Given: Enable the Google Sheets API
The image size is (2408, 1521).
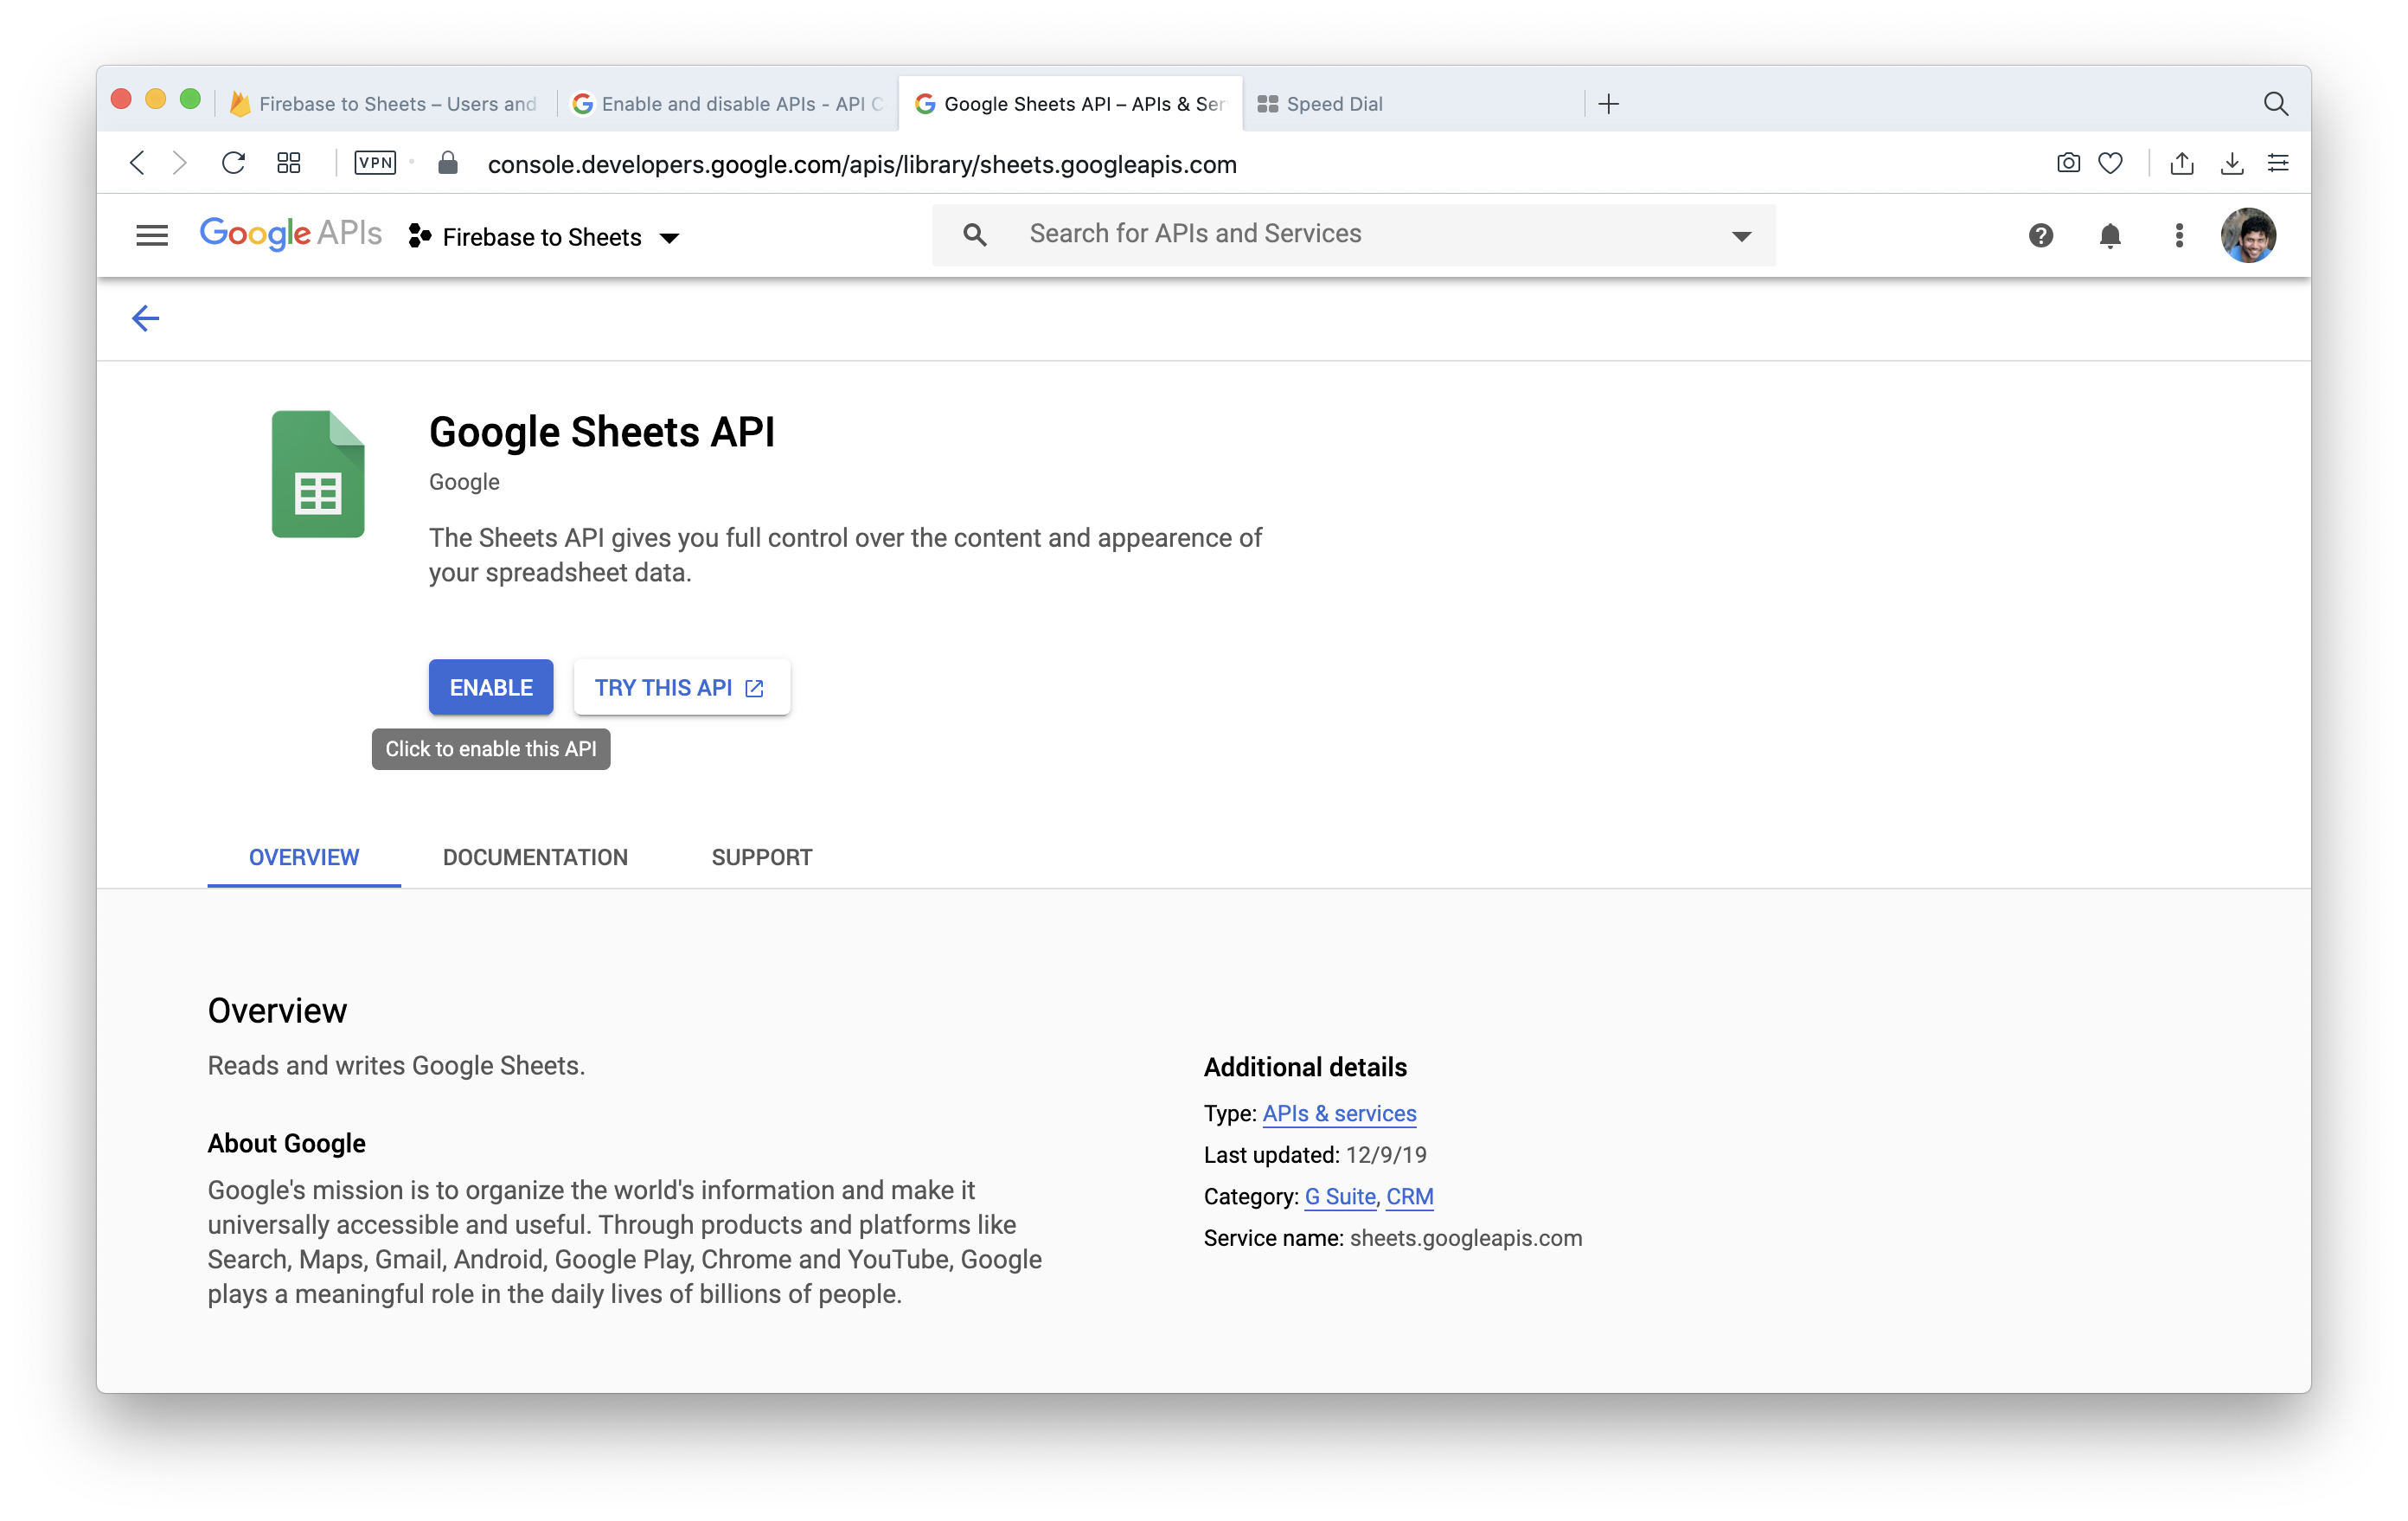Looking at the screenshot, I should (491, 687).
